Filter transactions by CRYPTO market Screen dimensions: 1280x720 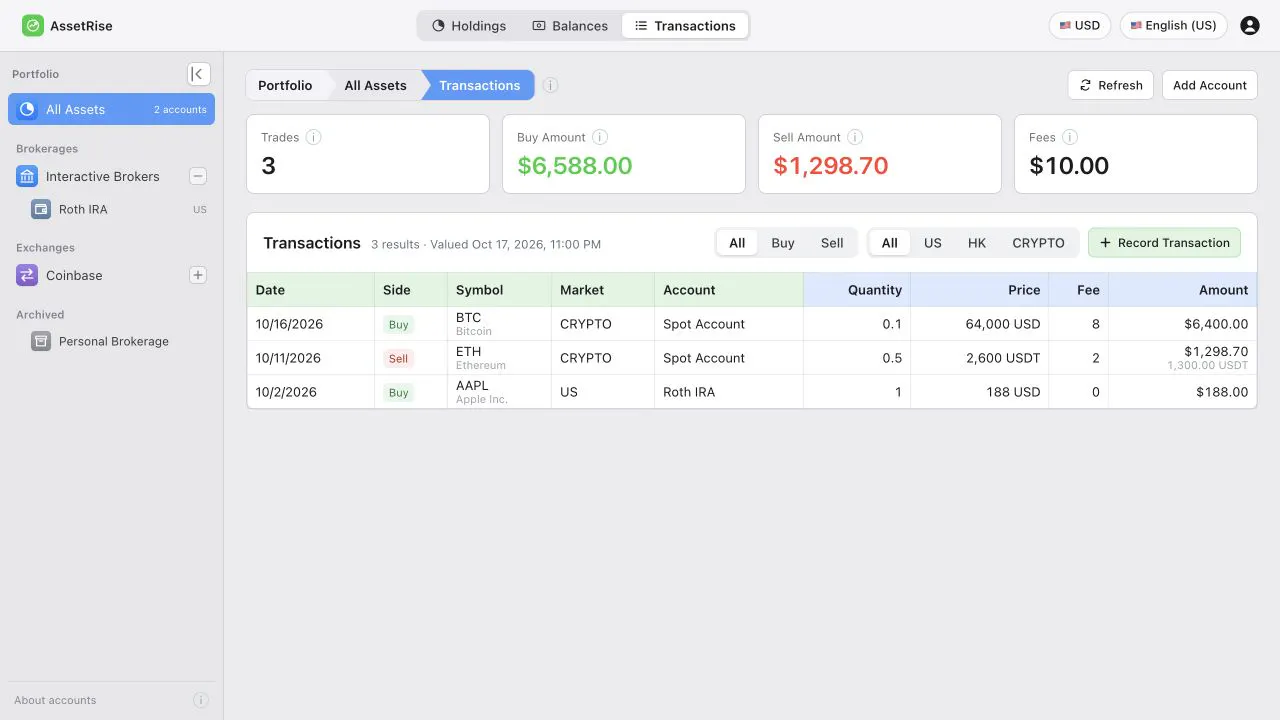click(x=1038, y=243)
